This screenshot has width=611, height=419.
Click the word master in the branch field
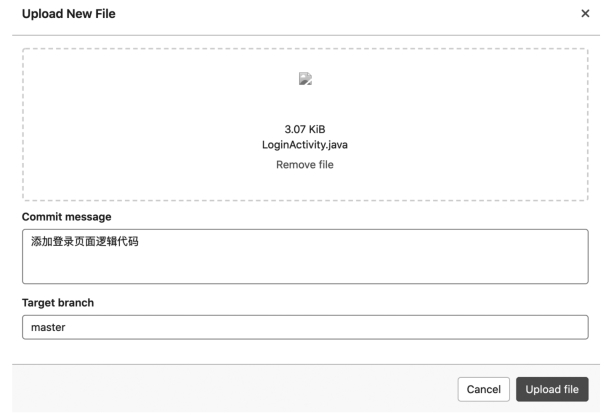pos(48,327)
